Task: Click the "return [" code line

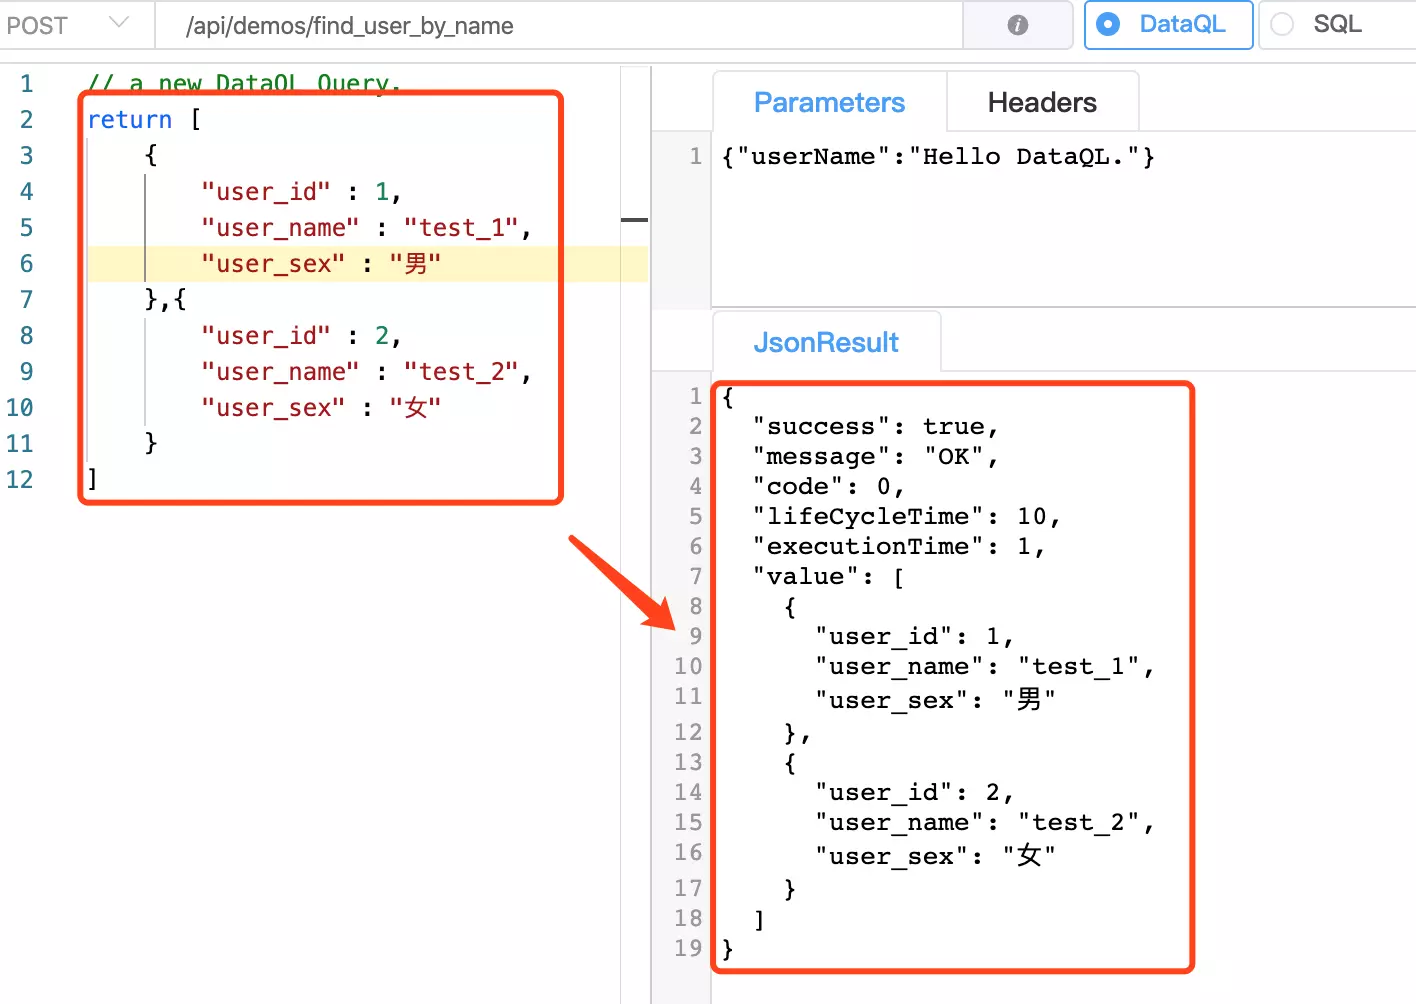Action: (x=144, y=120)
